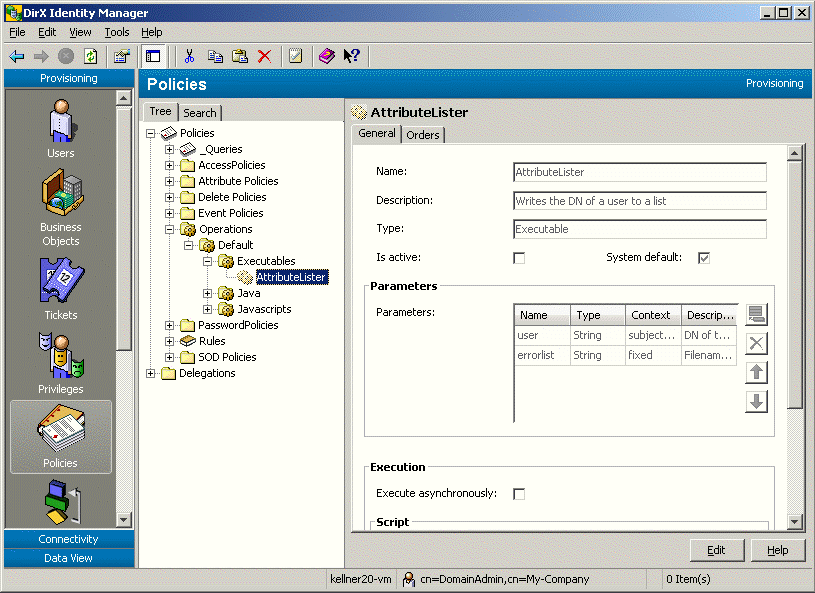Open context help with the arrow-question icon
Viewport: 815px width, 593px height.
pyautogui.click(x=351, y=55)
